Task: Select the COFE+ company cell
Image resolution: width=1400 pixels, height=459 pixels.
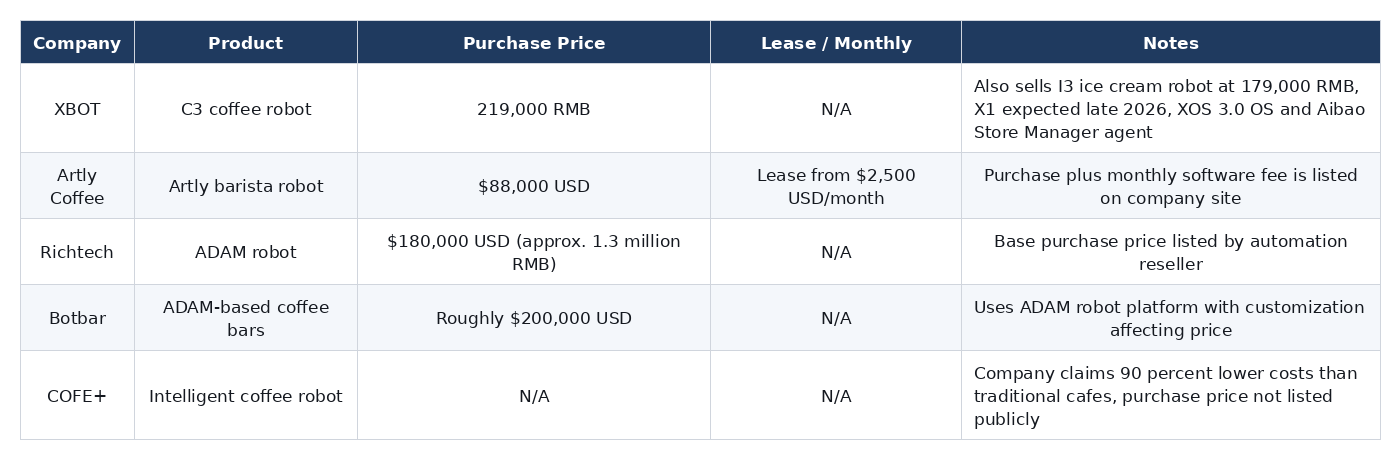Action: pos(77,396)
